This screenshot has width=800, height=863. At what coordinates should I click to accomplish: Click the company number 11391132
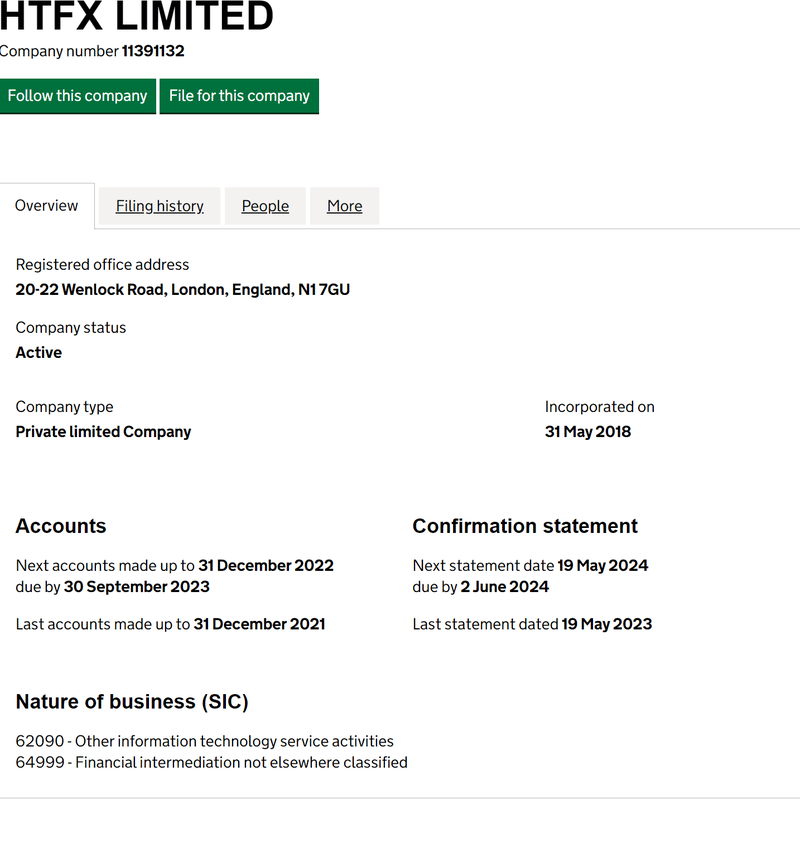(x=153, y=51)
